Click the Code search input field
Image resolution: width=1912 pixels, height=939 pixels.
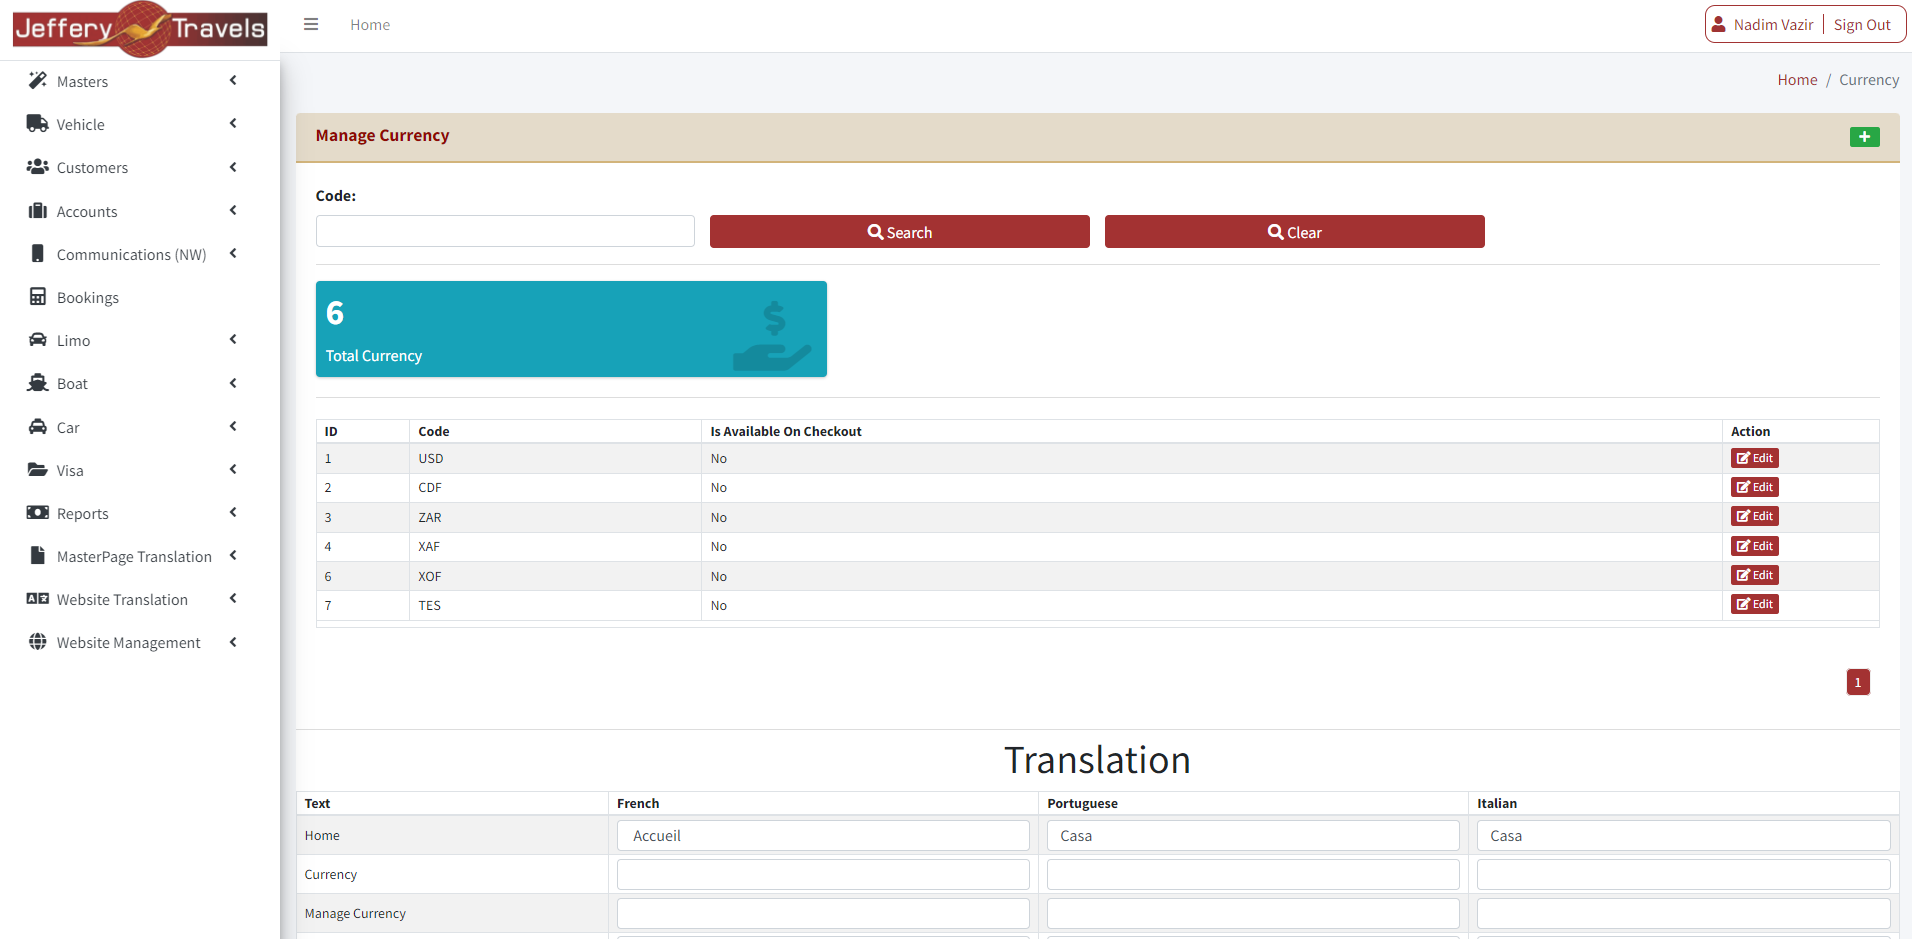[x=505, y=231]
